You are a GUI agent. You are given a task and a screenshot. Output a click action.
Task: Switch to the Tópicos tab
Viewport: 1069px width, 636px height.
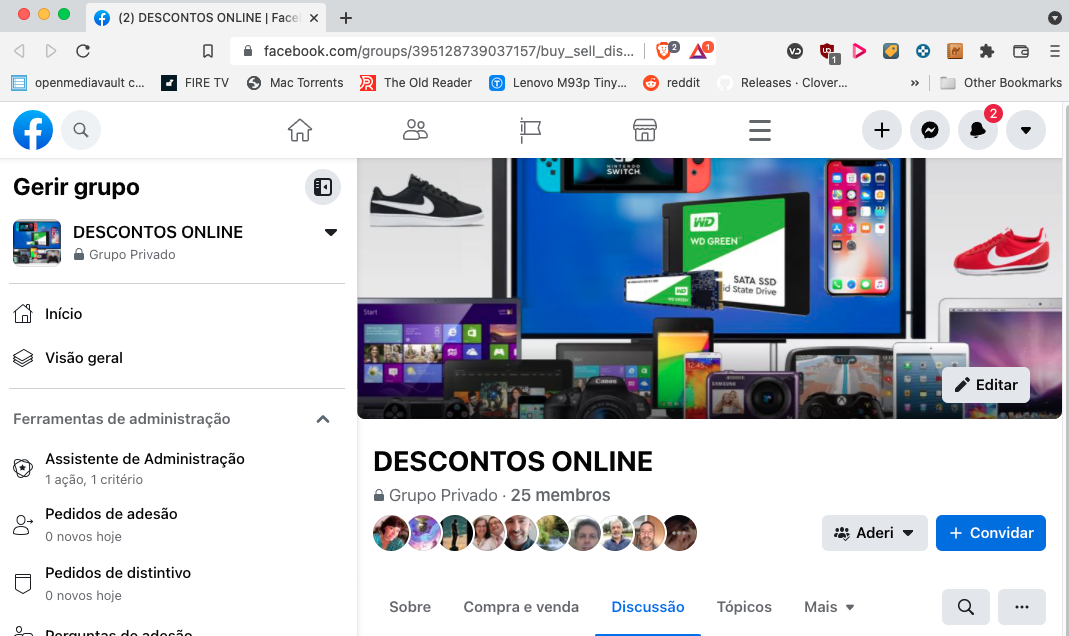click(x=744, y=607)
